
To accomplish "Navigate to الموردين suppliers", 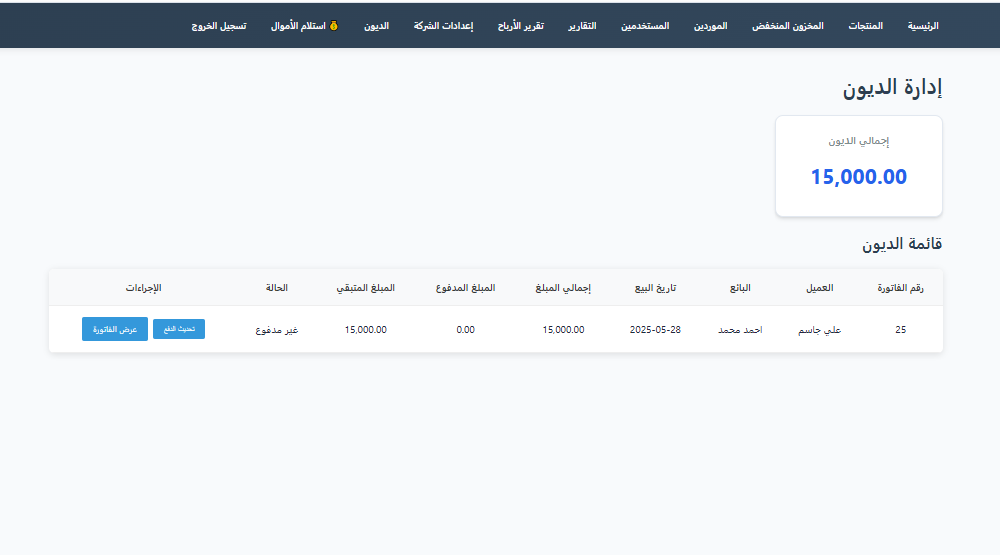I will tap(710, 26).
